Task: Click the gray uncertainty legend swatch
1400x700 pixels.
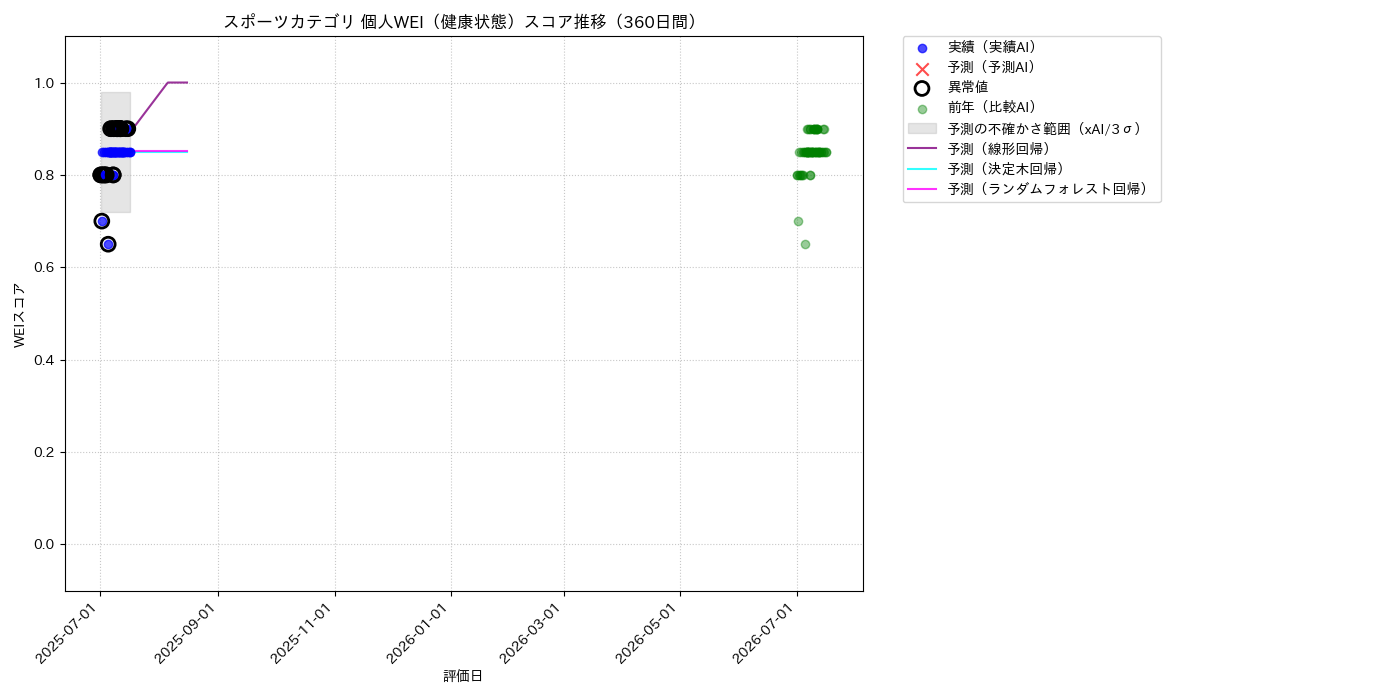Action: 922,128
